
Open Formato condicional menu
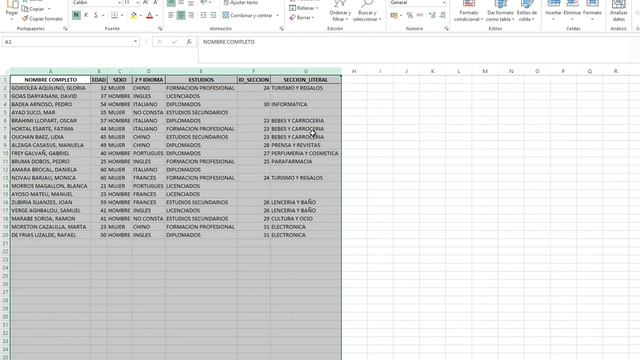pyautogui.click(x=469, y=11)
